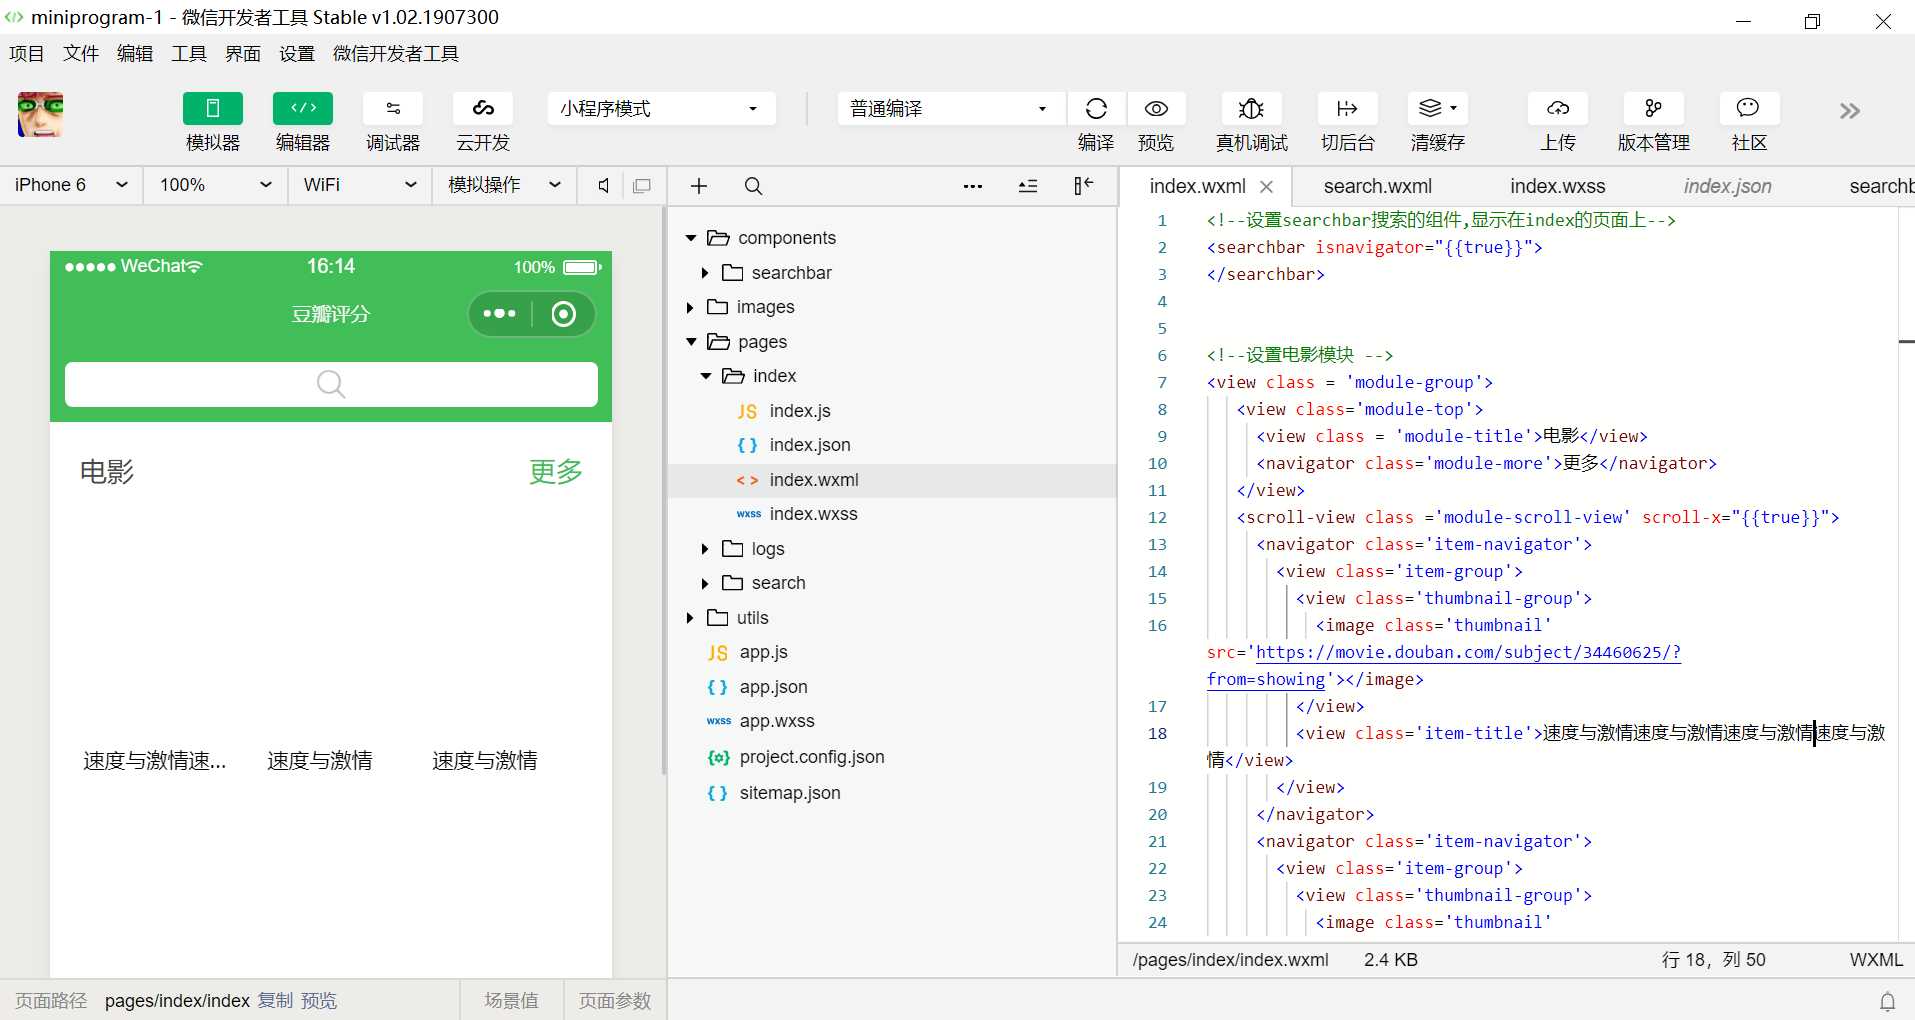Open simulator capsule menu three dots
The image size is (1915, 1020).
(x=499, y=314)
